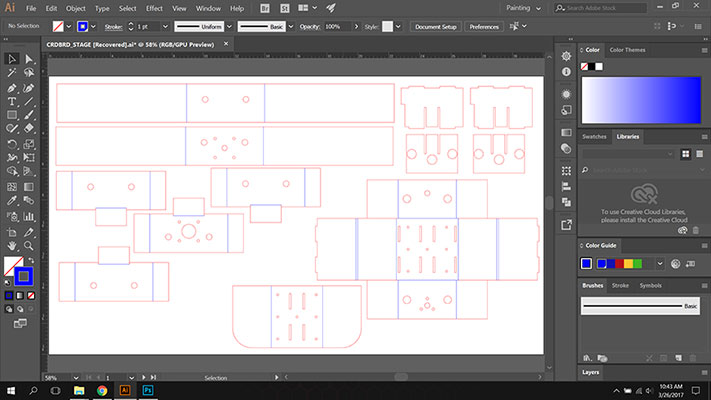Select the Paintbrush tool
Image resolution: width=711 pixels, height=400 pixels.
coord(29,115)
